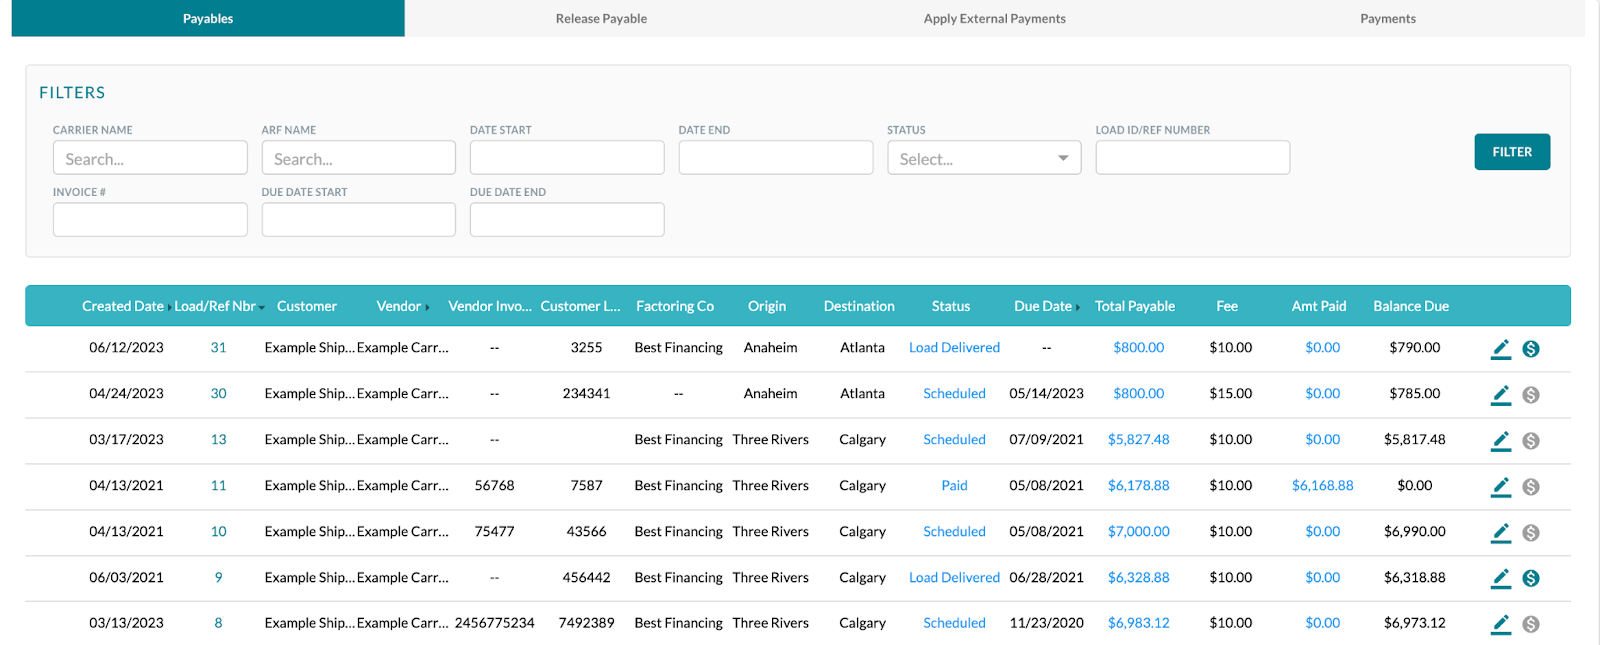Open $7,000.00 total payable link
The height and width of the screenshot is (645, 1600).
tap(1138, 532)
